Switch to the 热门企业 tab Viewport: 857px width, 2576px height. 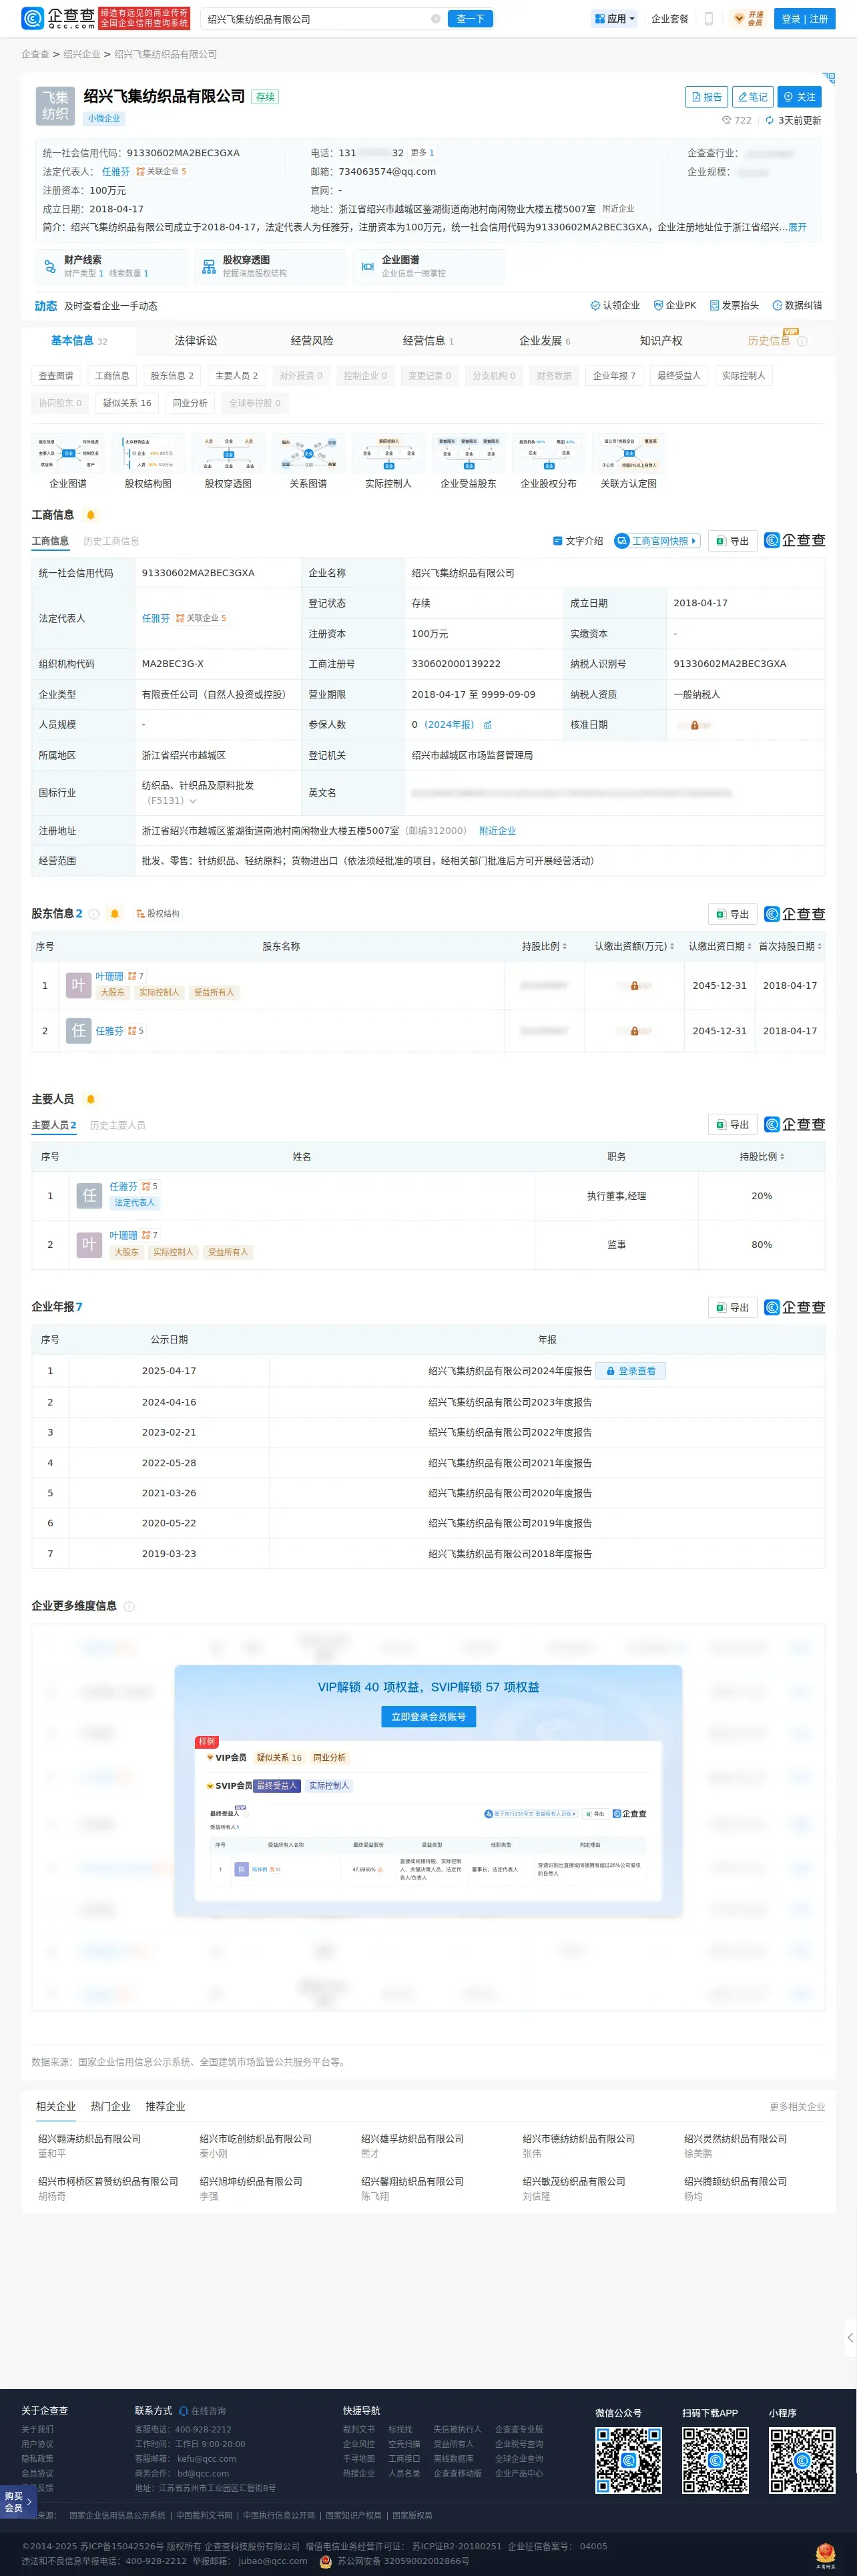(x=110, y=2106)
